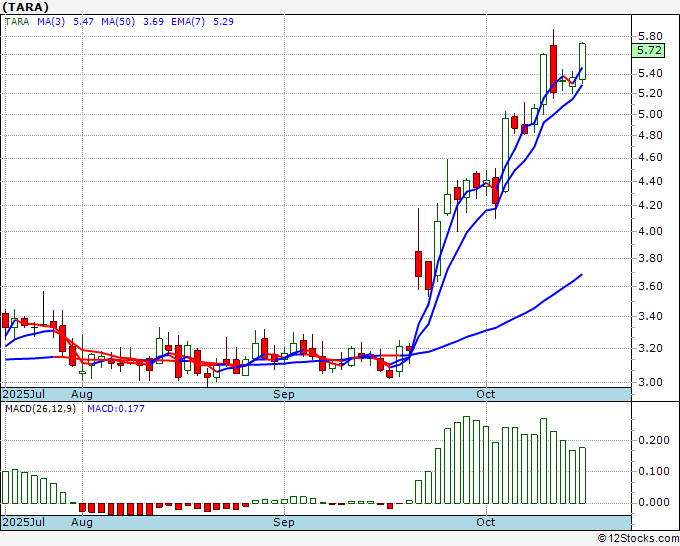Viewport: 680px width, 546px height.
Task: Click the 3.20 price axis label
Action: click(x=650, y=348)
